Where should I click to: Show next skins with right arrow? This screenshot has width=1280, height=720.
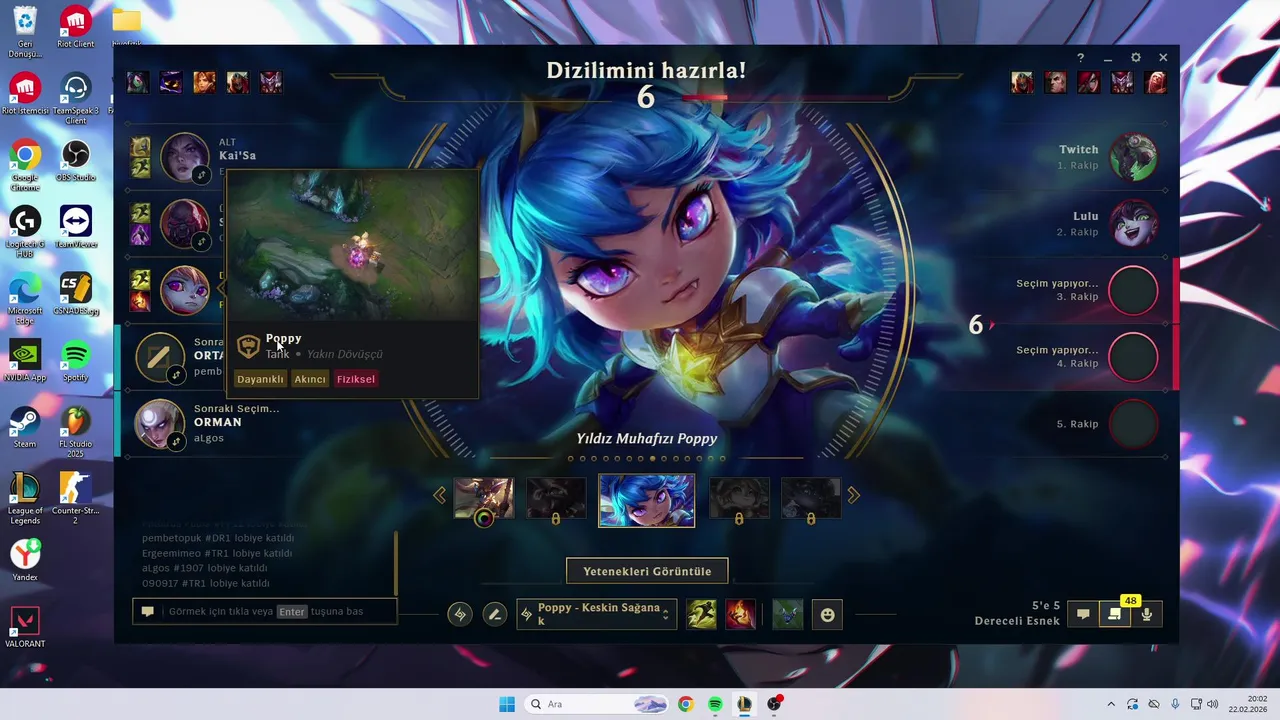click(854, 495)
